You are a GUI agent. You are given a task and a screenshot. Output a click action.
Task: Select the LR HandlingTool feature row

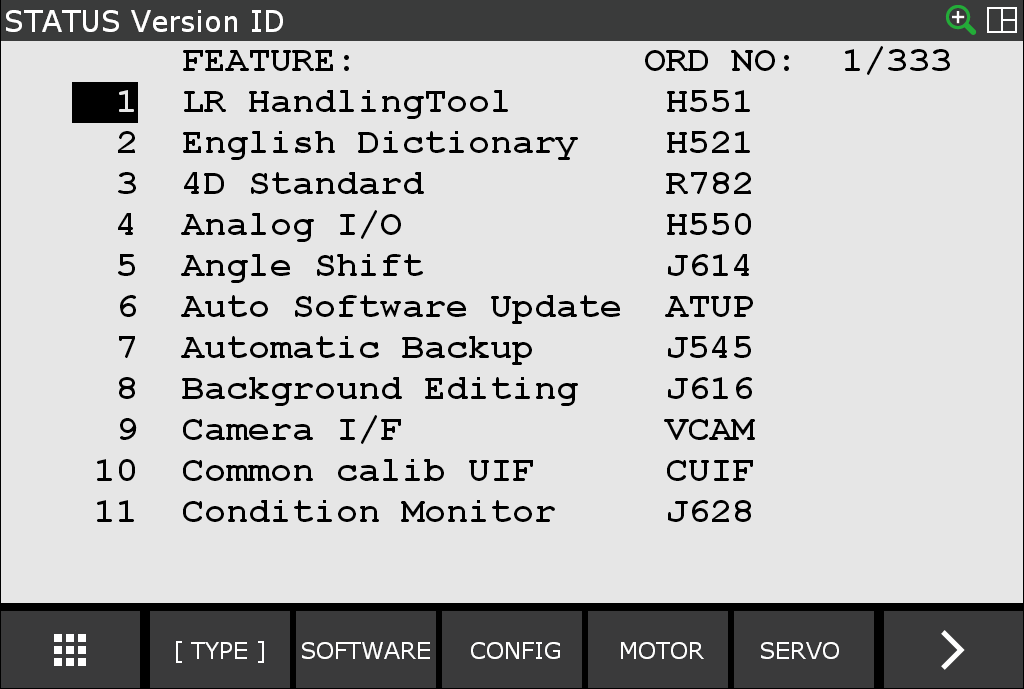pyautogui.click(x=345, y=101)
